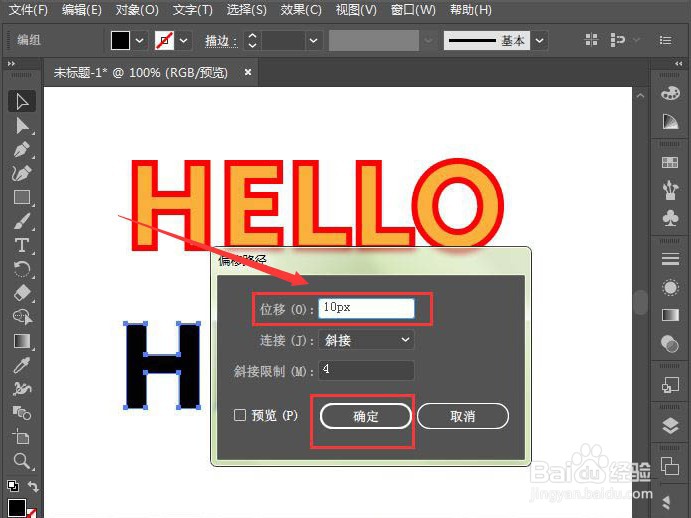The width and height of the screenshot is (691, 518).
Task: Expand stroke weight dropdown
Action: click(x=313, y=41)
